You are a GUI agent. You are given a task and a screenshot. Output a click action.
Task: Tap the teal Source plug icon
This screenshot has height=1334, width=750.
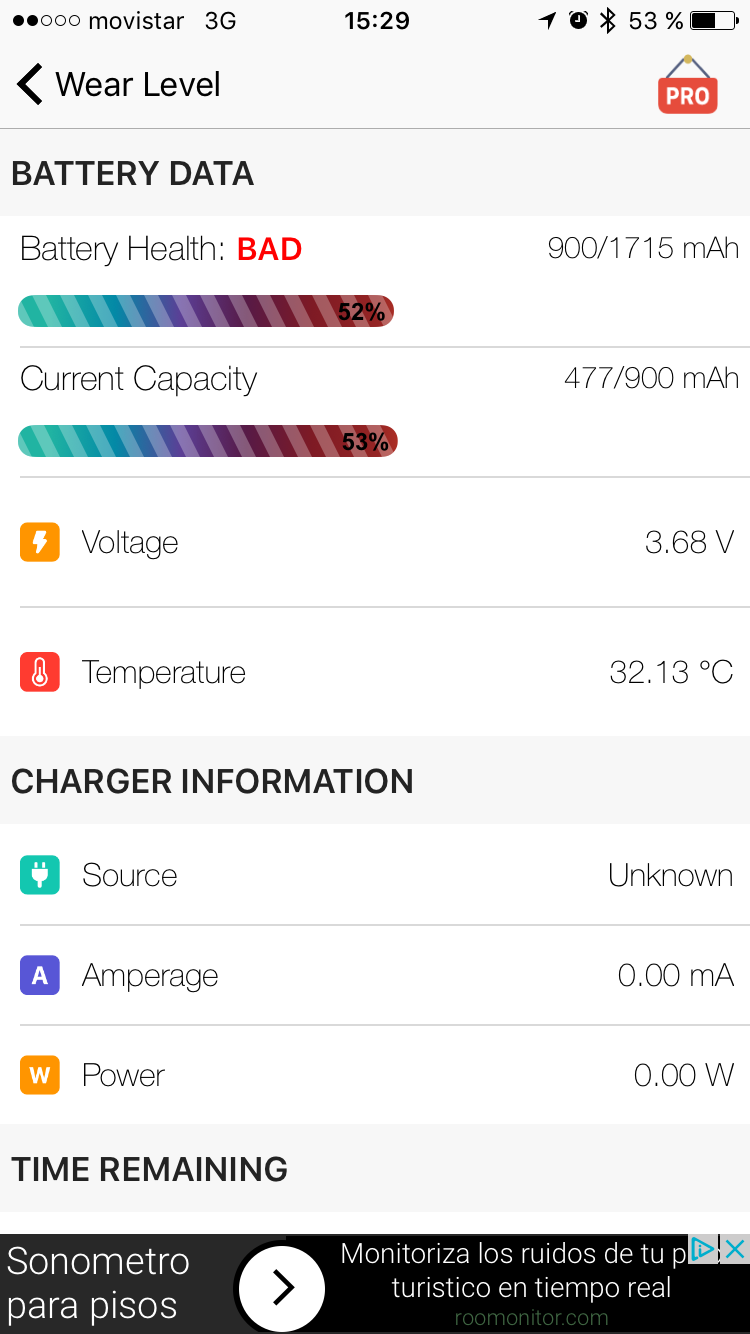tap(40, 875)
